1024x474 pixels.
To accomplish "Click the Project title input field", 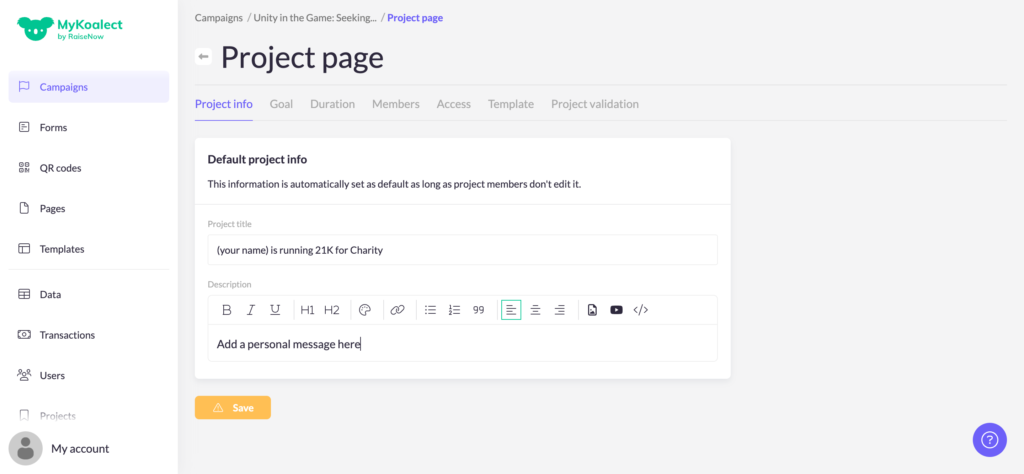I will (462, 250).
